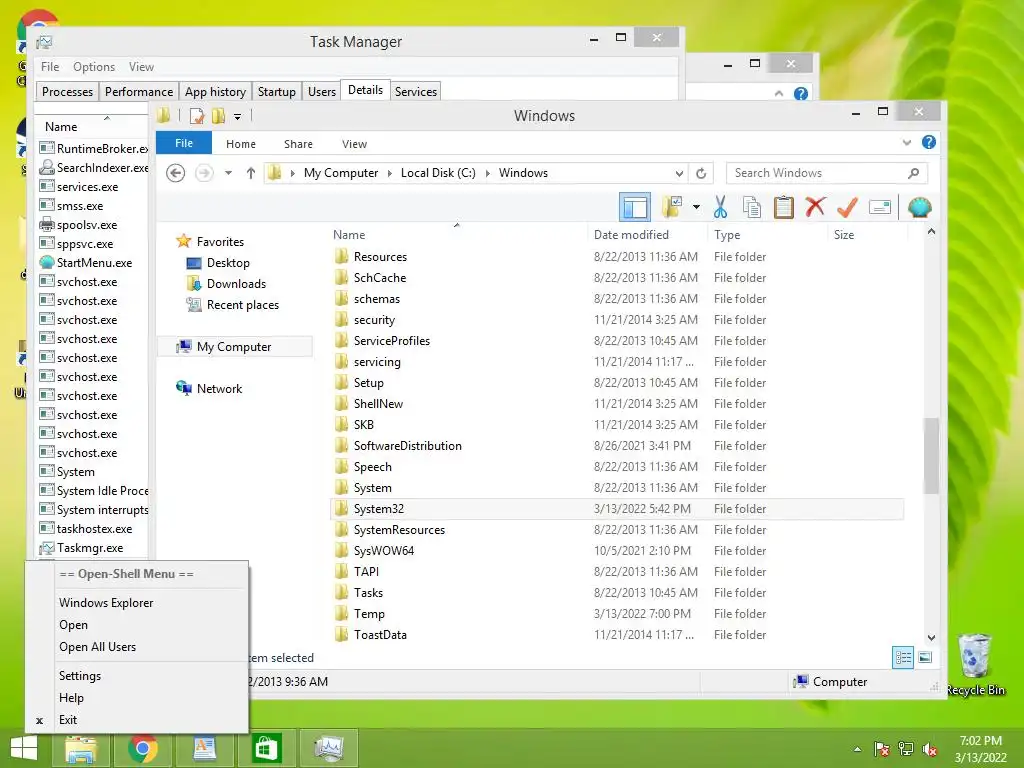Image resolution: width=1024 pixels, height=768 pixels.
Task: Select StartMenu.exe in Task Manager list
Action: pyautogui.click(x=92, y=263)
